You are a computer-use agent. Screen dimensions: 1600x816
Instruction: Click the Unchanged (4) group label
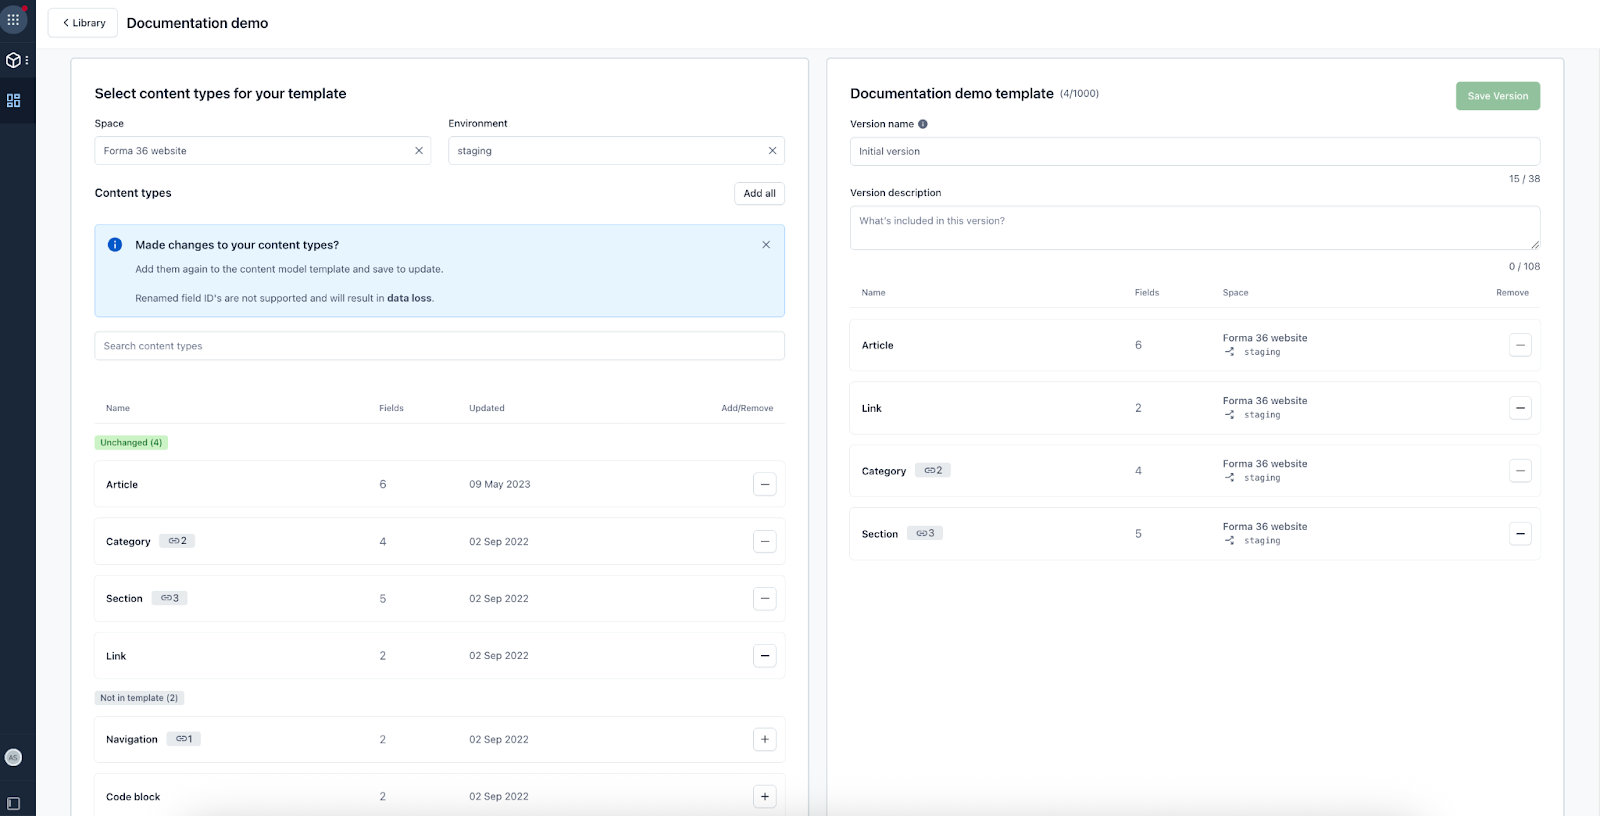tap(131, 443)
